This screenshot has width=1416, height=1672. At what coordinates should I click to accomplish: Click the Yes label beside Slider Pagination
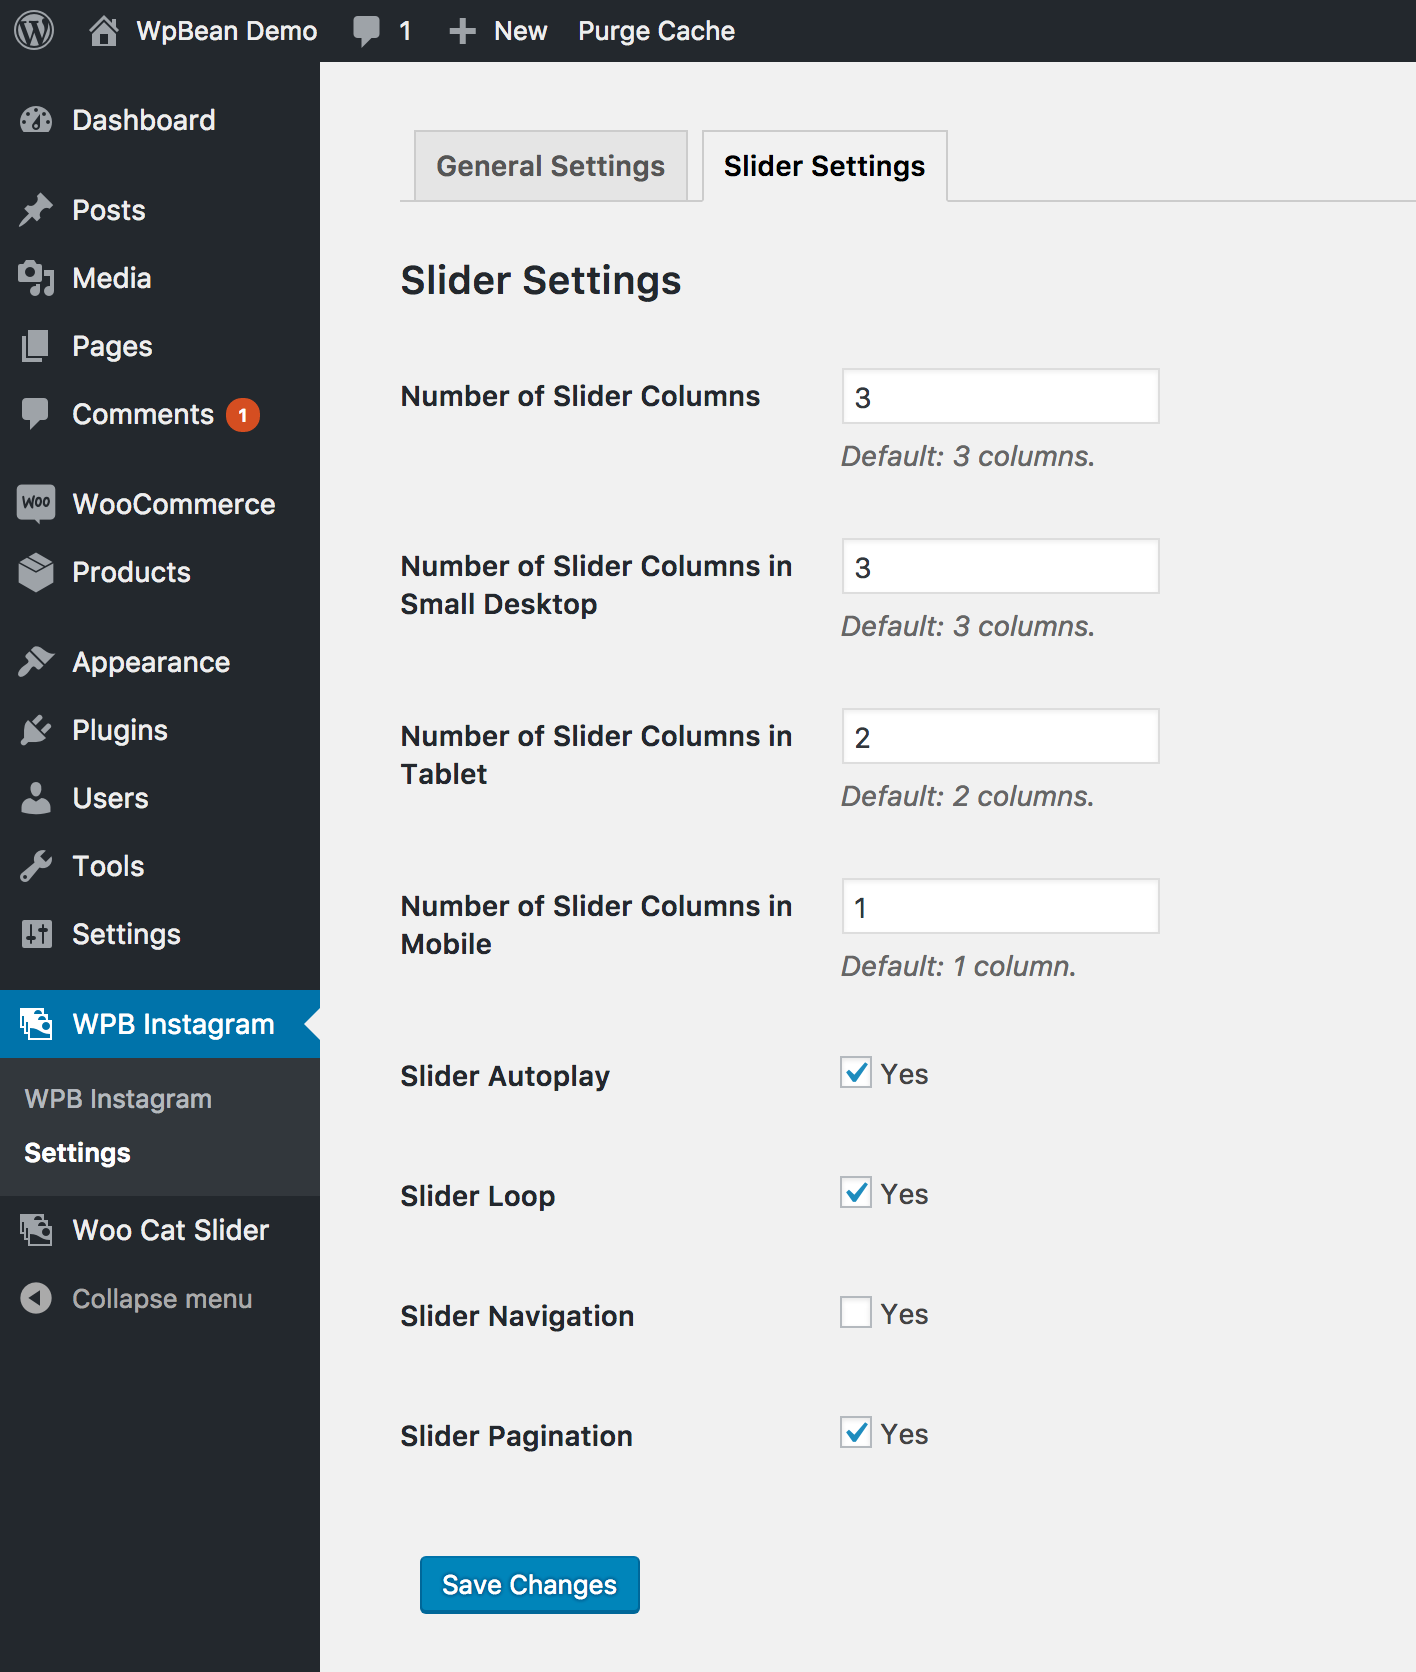click(904, 1434)
